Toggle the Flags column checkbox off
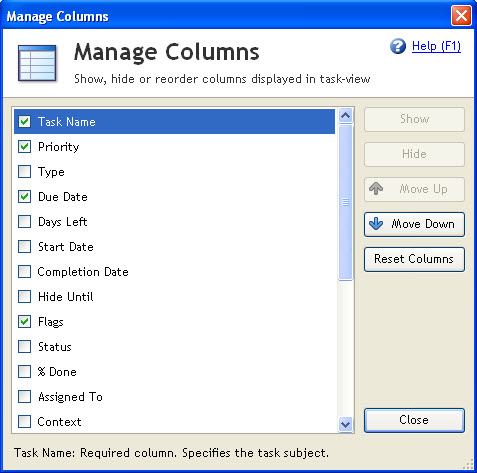This screenshot has width=477, height=473. [24, 322]
